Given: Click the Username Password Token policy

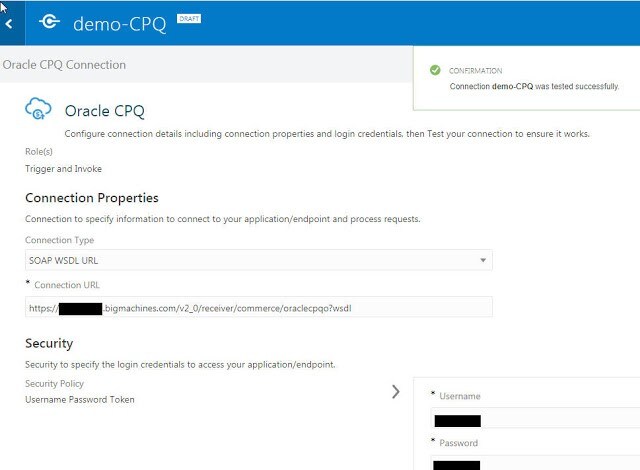Looking at the screenshot, I should (79, 400).
